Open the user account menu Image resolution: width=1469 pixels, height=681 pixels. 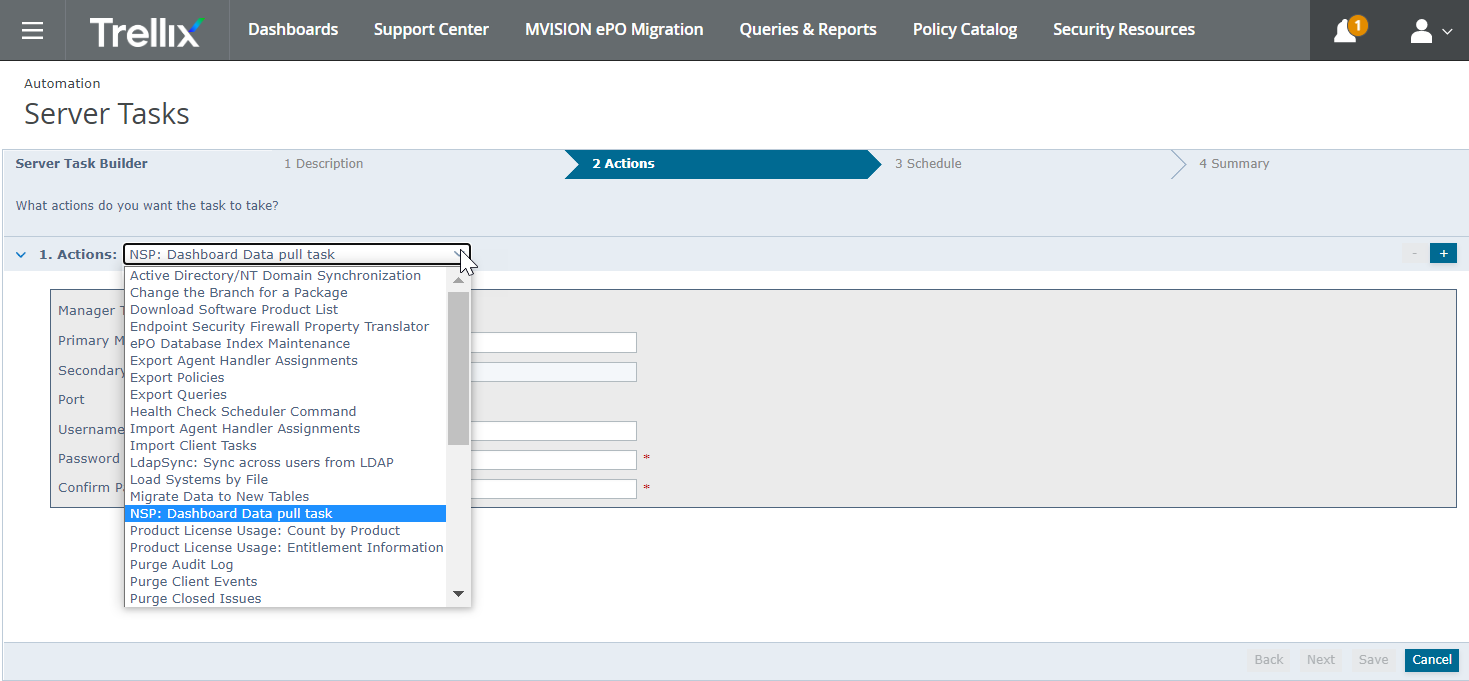point(1431,31)
